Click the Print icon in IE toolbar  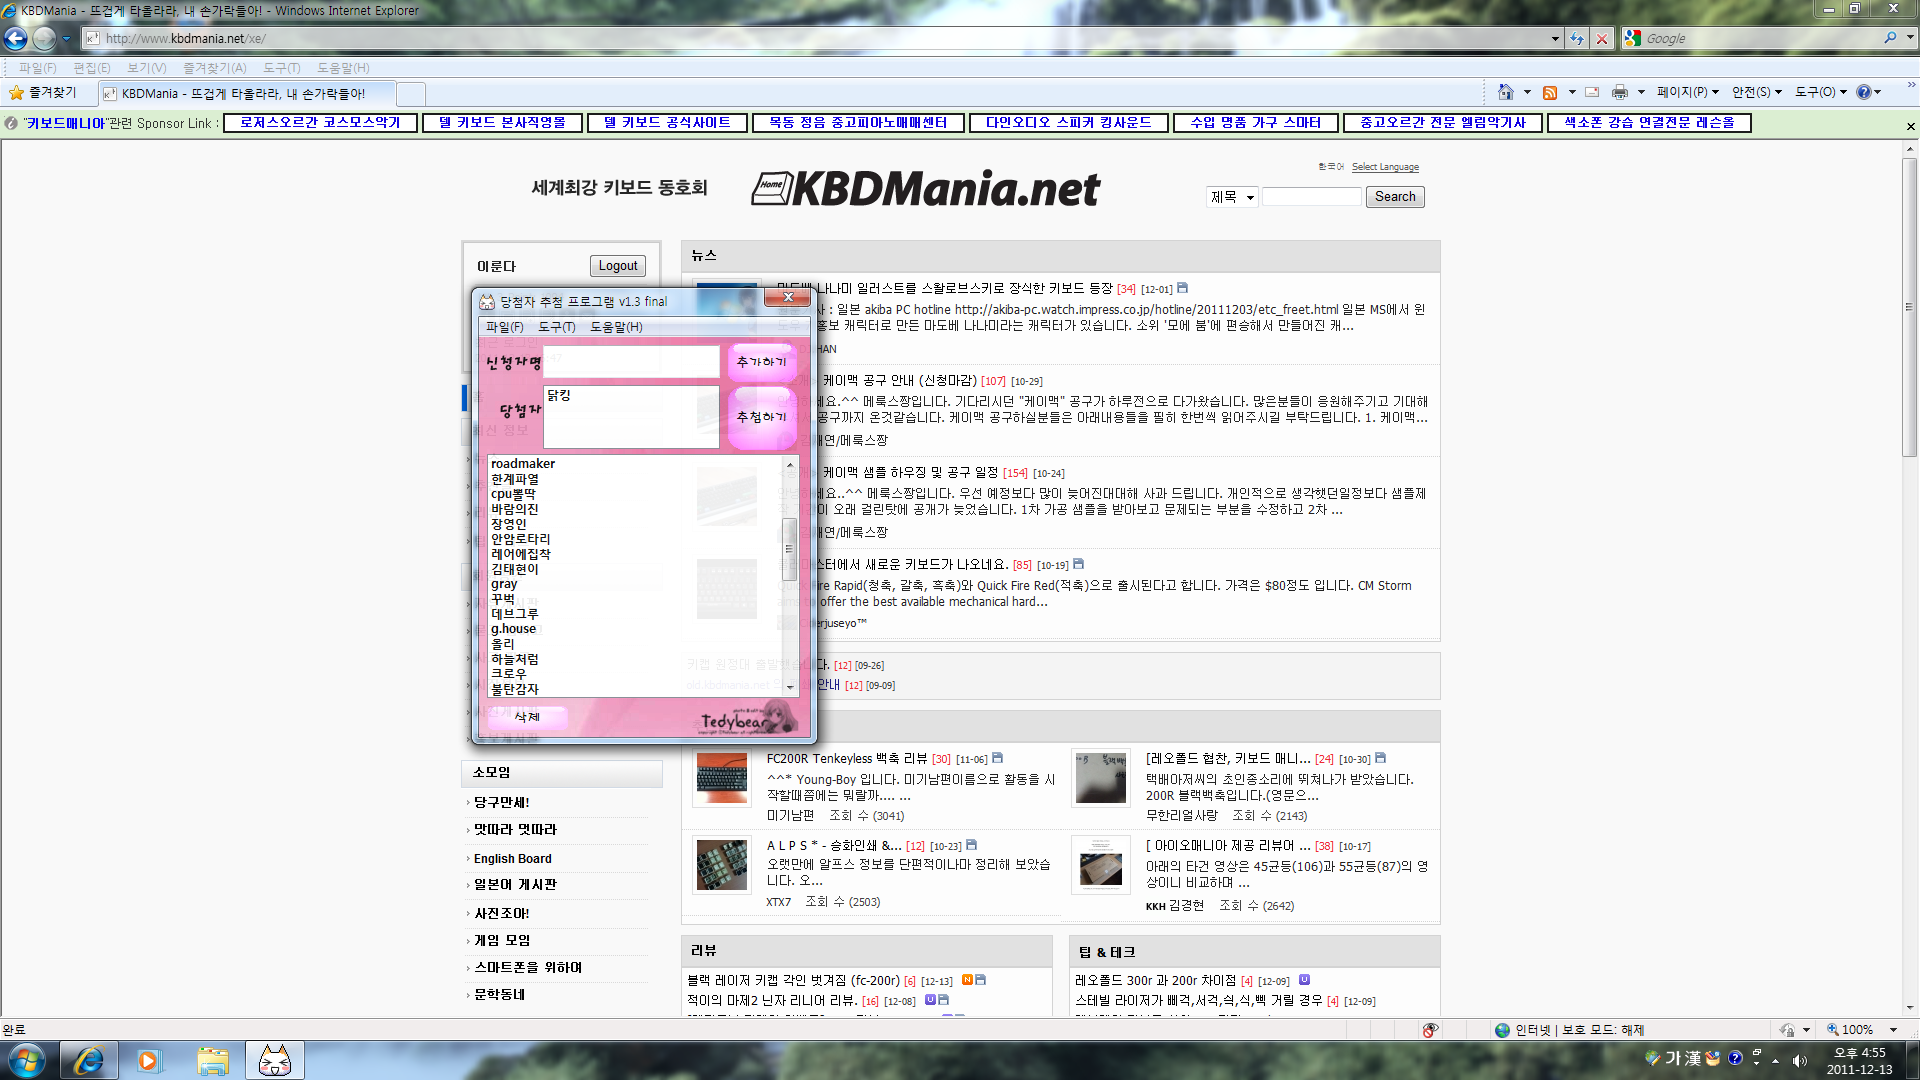coord(1620,92)
